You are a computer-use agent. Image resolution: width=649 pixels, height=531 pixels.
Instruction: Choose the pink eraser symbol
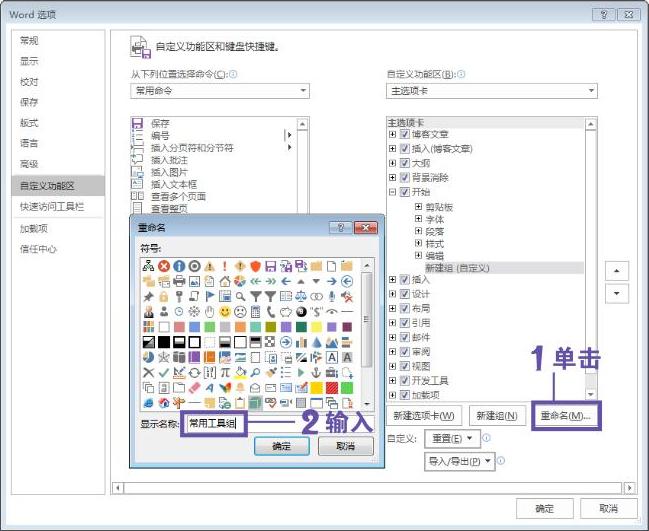pos(195,388)
